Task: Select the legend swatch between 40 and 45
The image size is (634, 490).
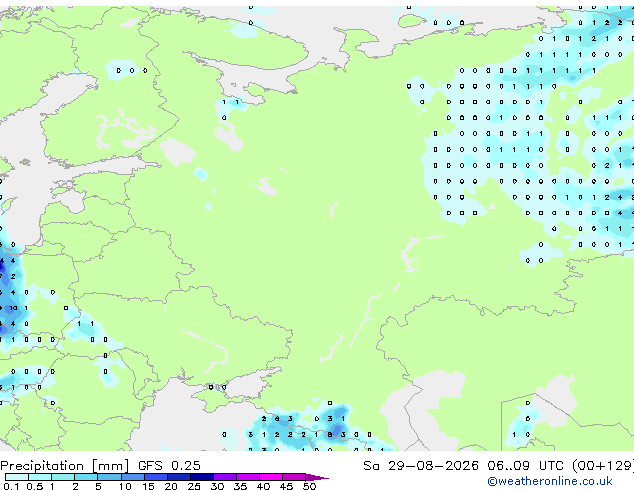Action: pos(271,477)
